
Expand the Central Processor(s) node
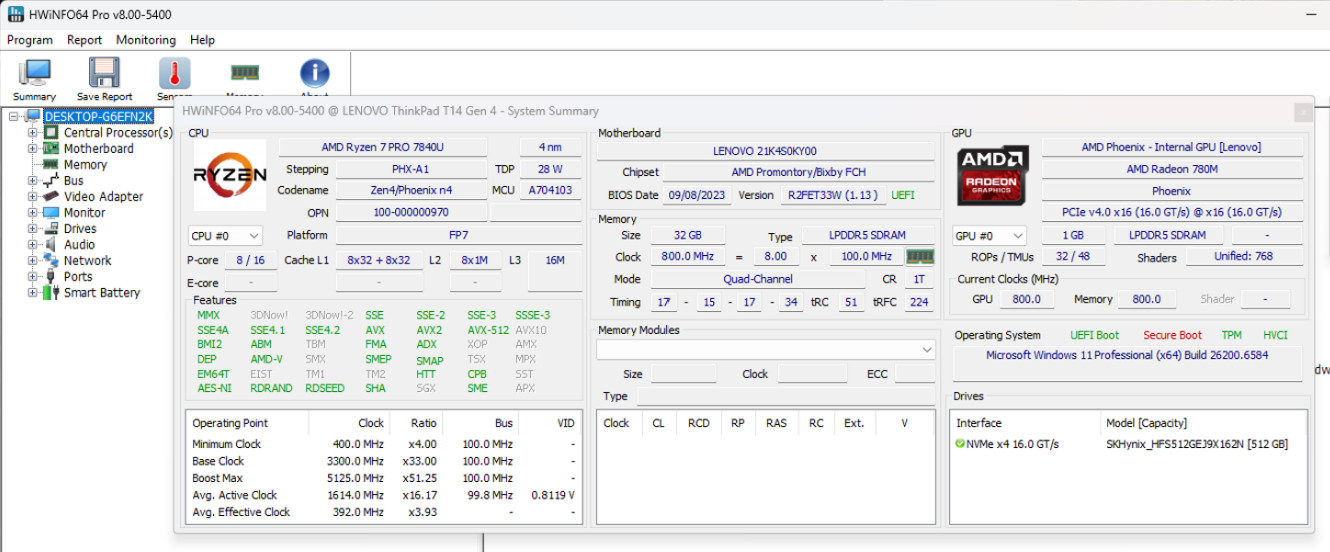point(33,132)
